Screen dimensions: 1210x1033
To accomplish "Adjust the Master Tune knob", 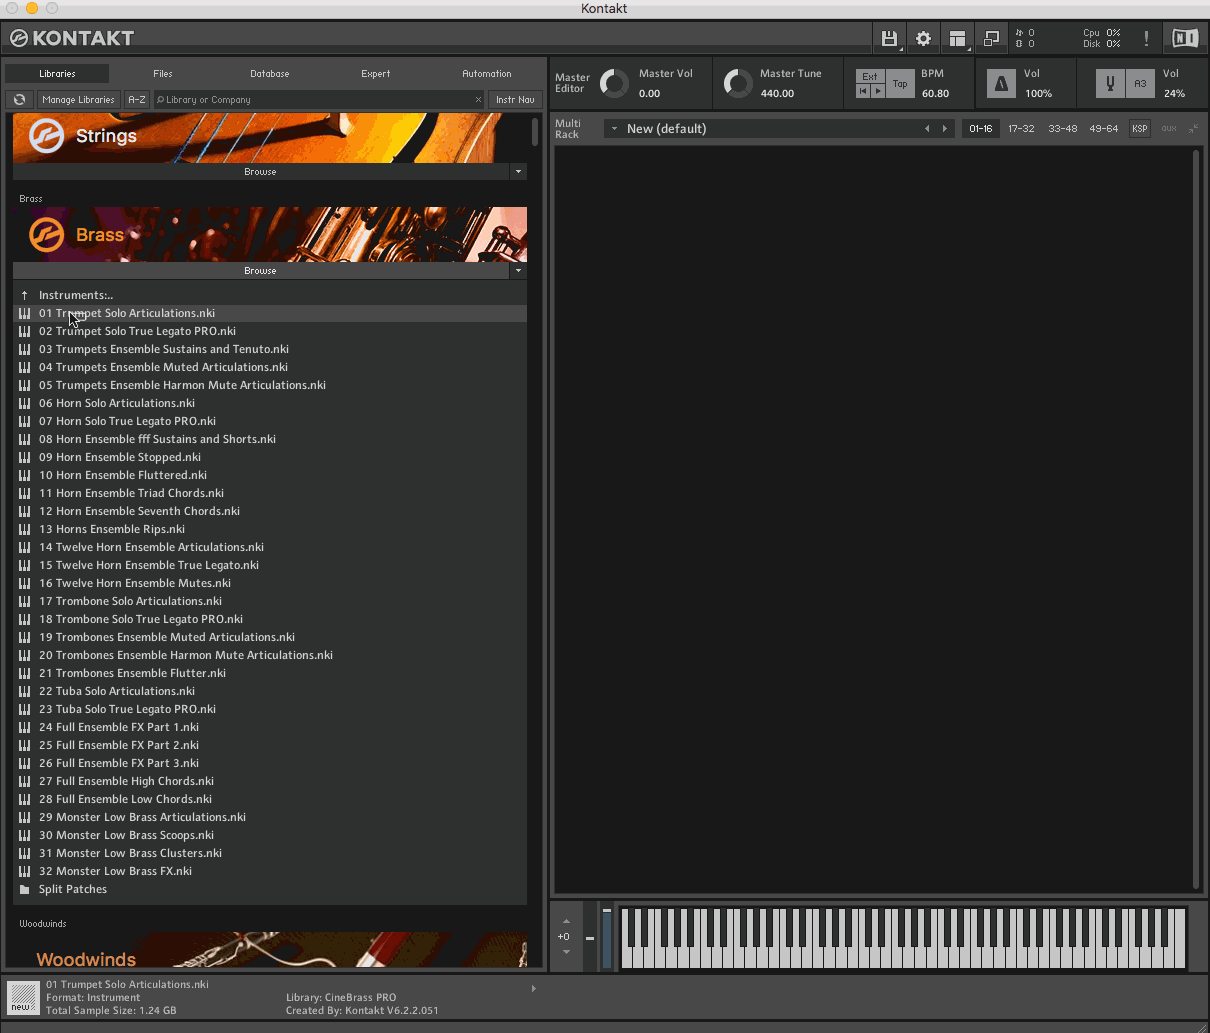I will pyautogui.click(x=737, y=84).
